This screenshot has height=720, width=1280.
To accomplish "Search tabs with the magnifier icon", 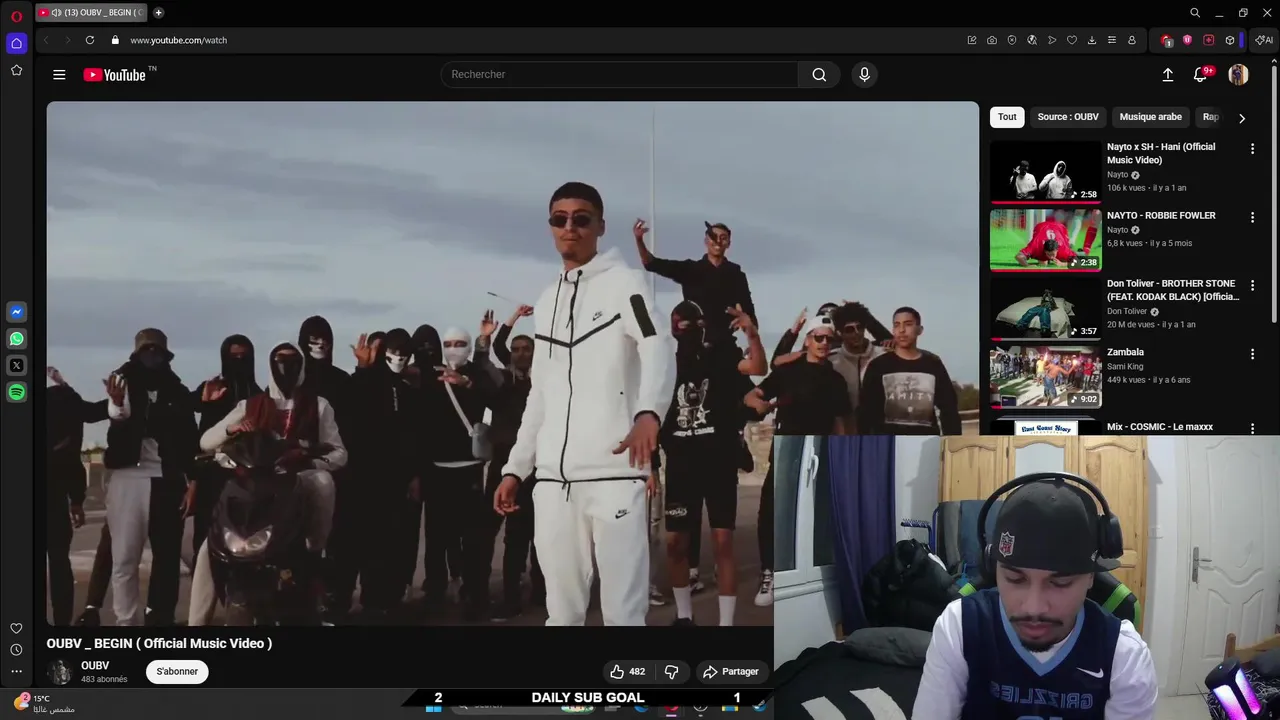I will click(1194, 13).
